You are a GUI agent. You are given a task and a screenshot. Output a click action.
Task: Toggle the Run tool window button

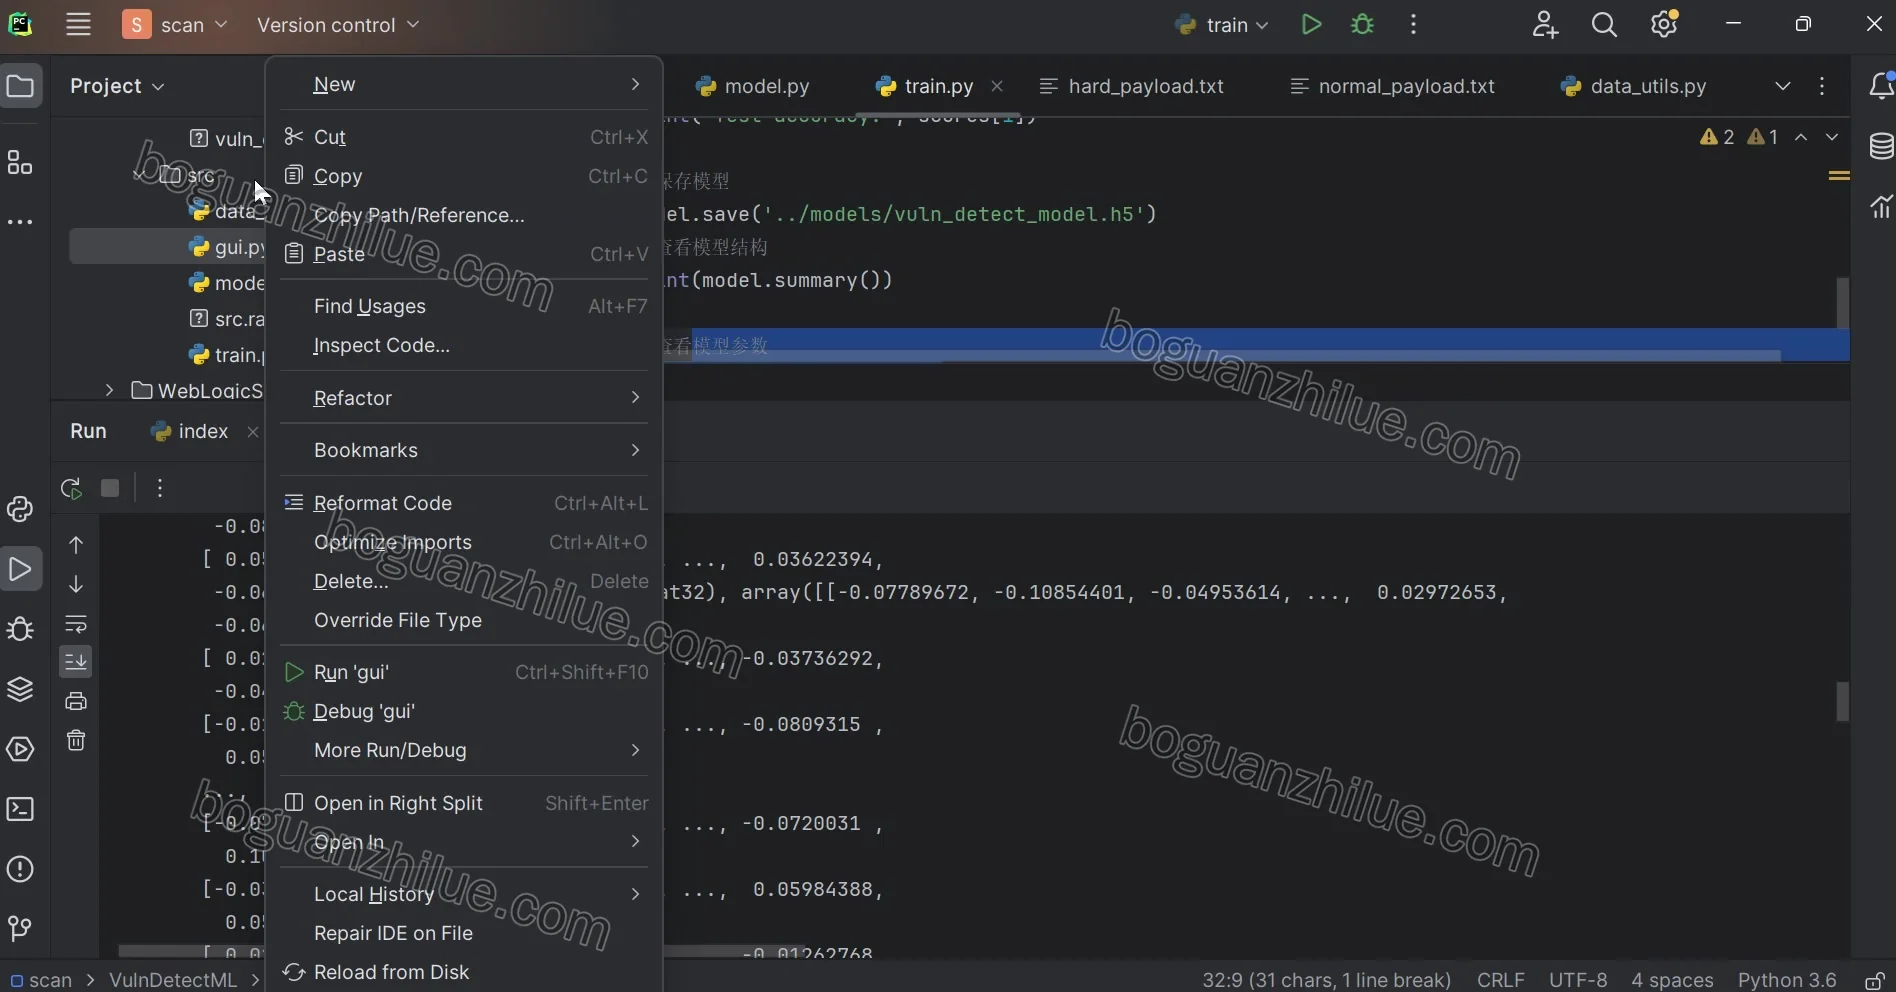point(20,569)
